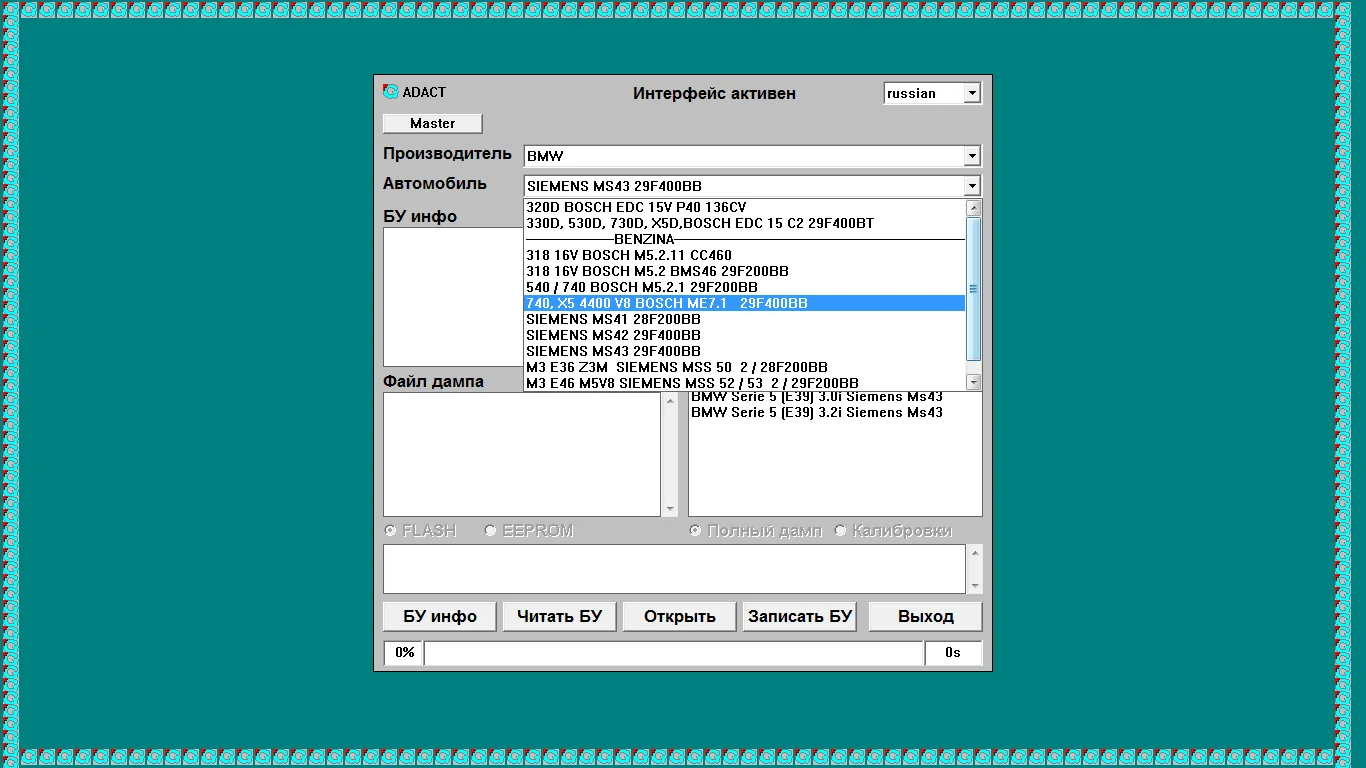The image size is (1366, 768).
Task: Click the Файл дампа scrollbar down arrow
Action: pos(670,509)
